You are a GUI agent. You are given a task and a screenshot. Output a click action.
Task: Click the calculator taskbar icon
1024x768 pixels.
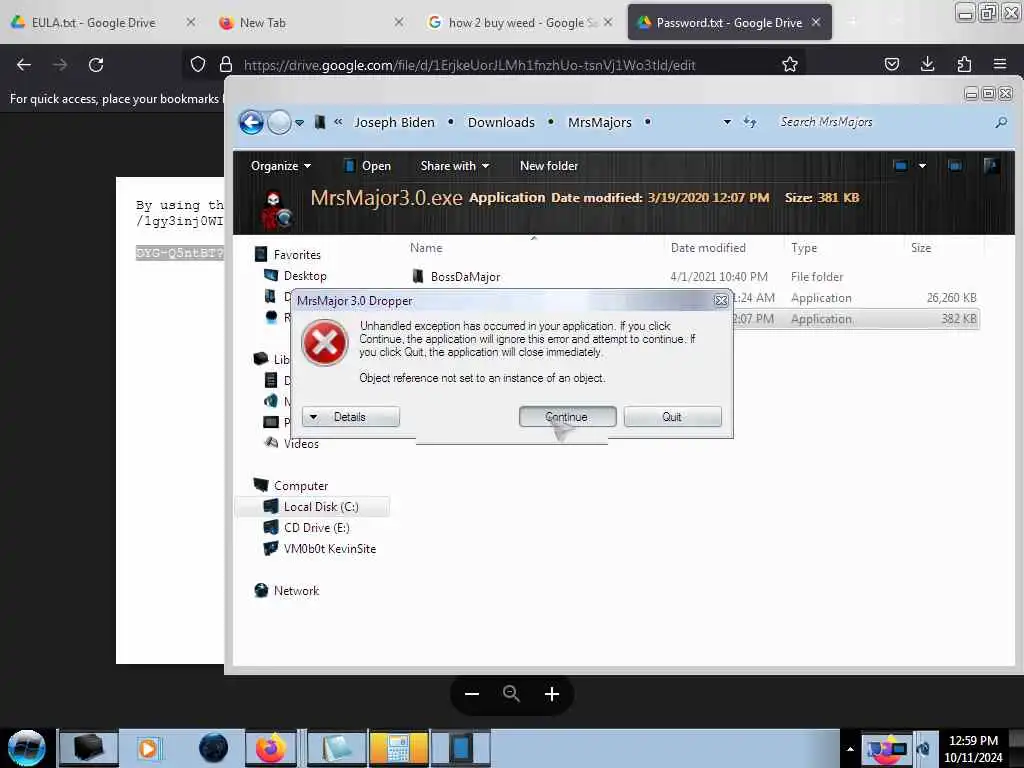click(x=398, y=748)
